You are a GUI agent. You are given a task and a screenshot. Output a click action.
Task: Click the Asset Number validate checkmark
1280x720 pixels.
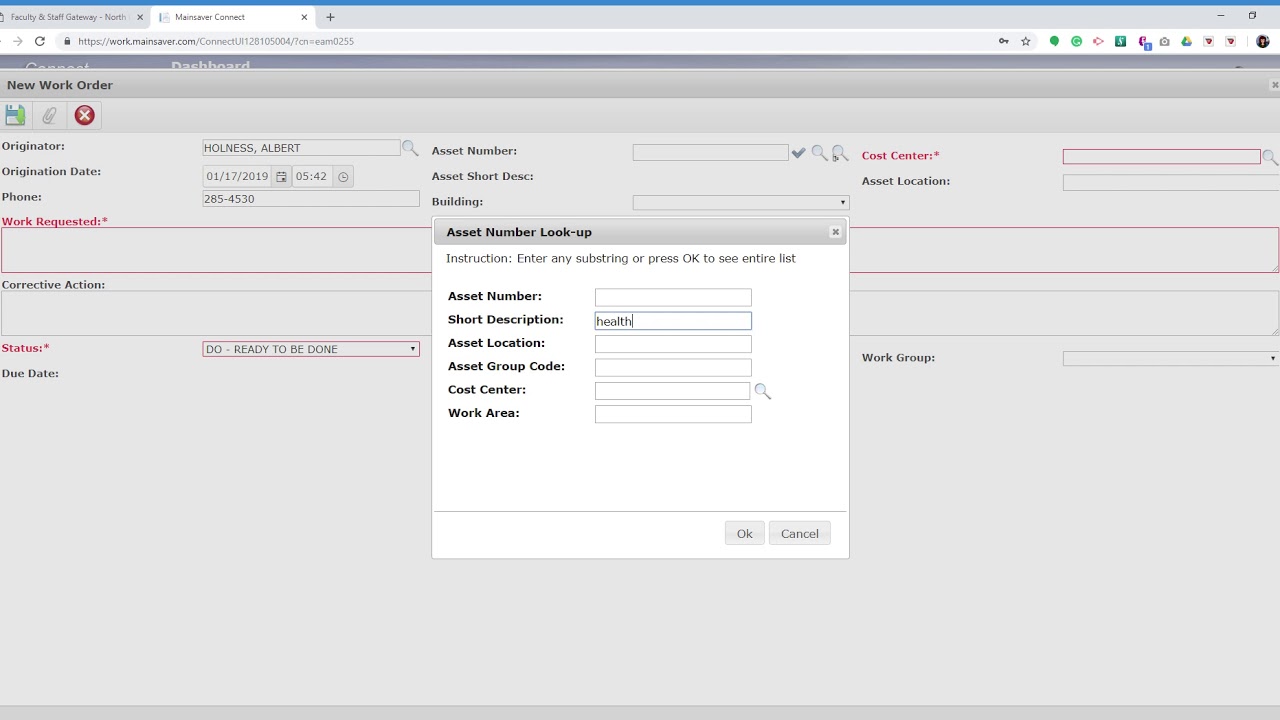point(798,153)
